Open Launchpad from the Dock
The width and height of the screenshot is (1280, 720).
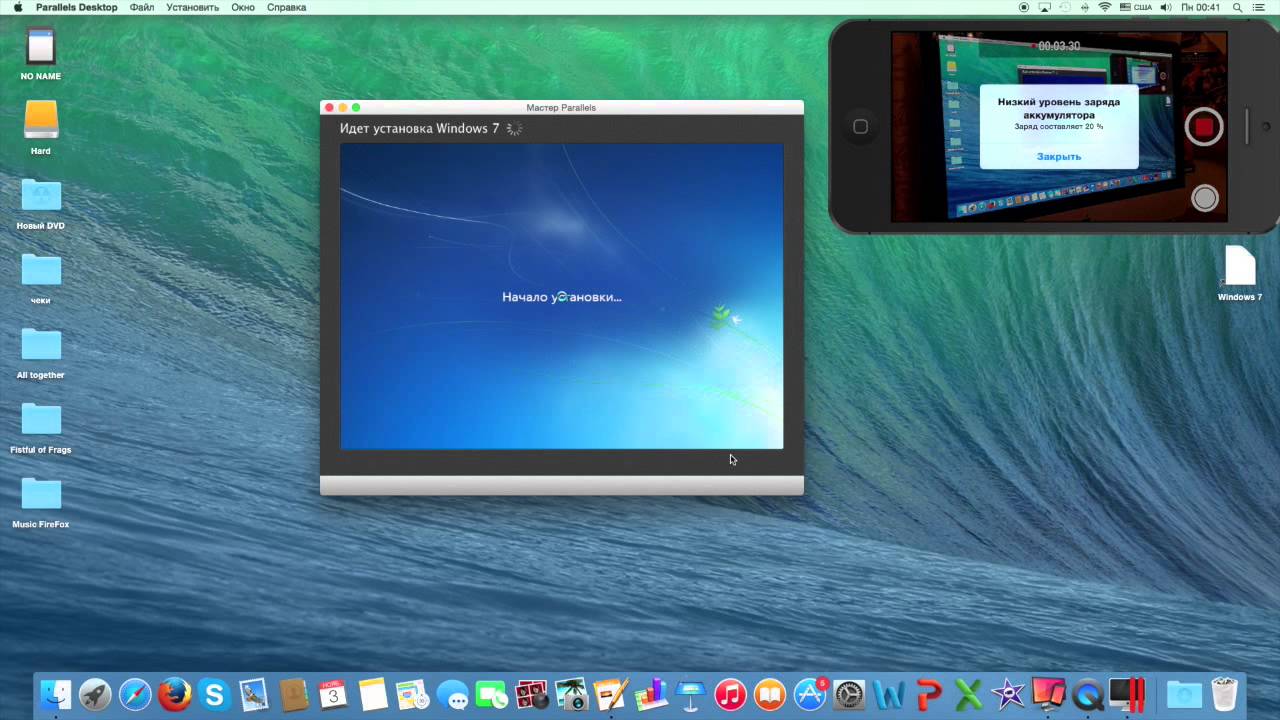95,693
